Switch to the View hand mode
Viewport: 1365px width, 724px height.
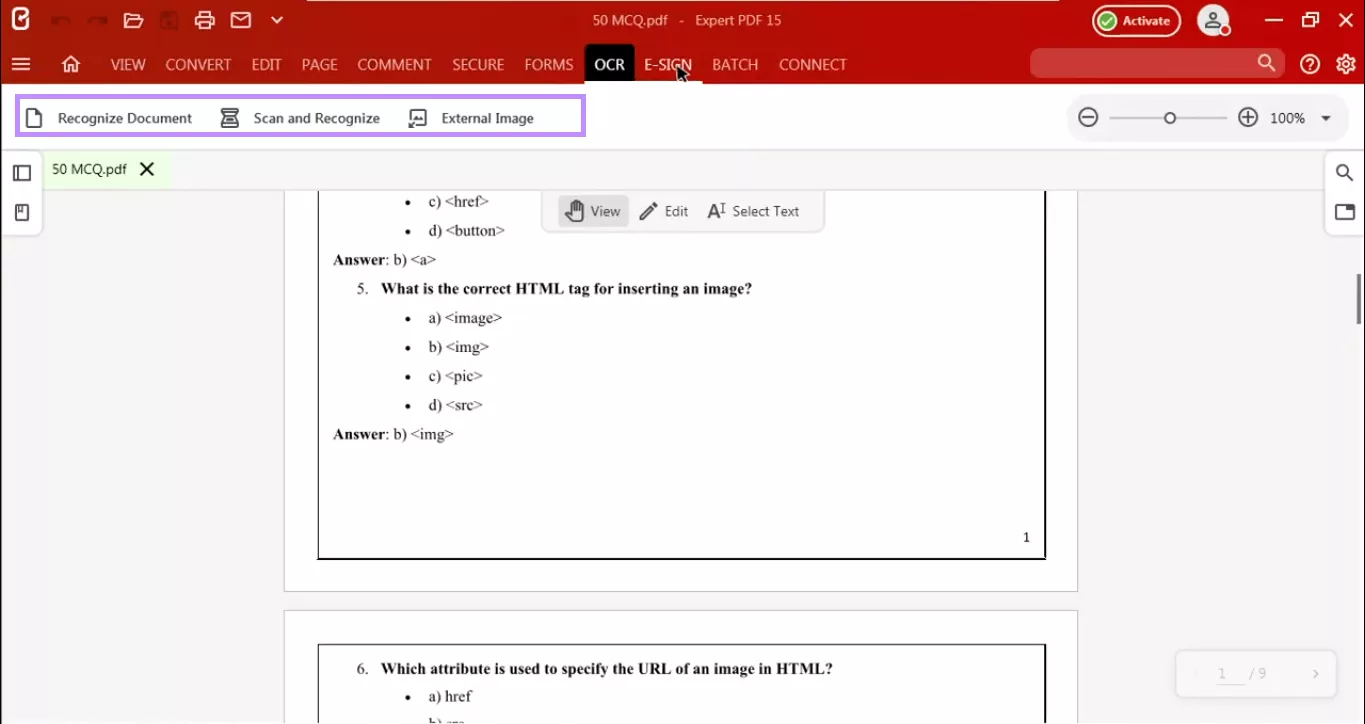tap(592, 211)
